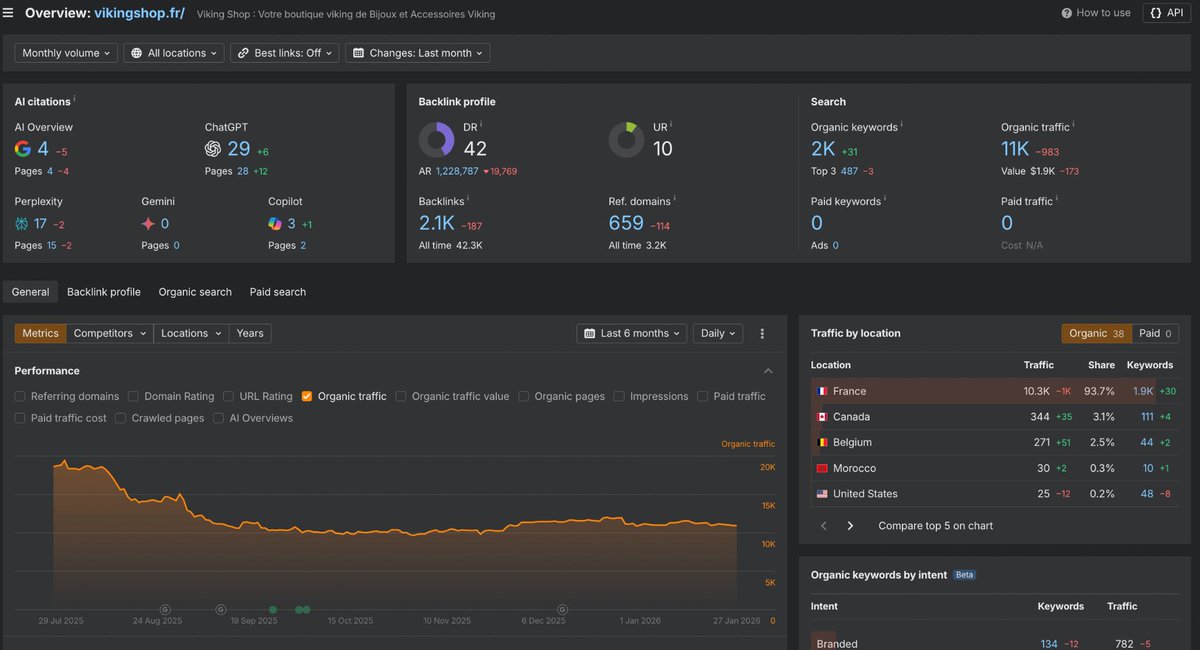Collapse the Performance section chevron
This screenshot has width=1200, height=650.
tap(768, 371)
